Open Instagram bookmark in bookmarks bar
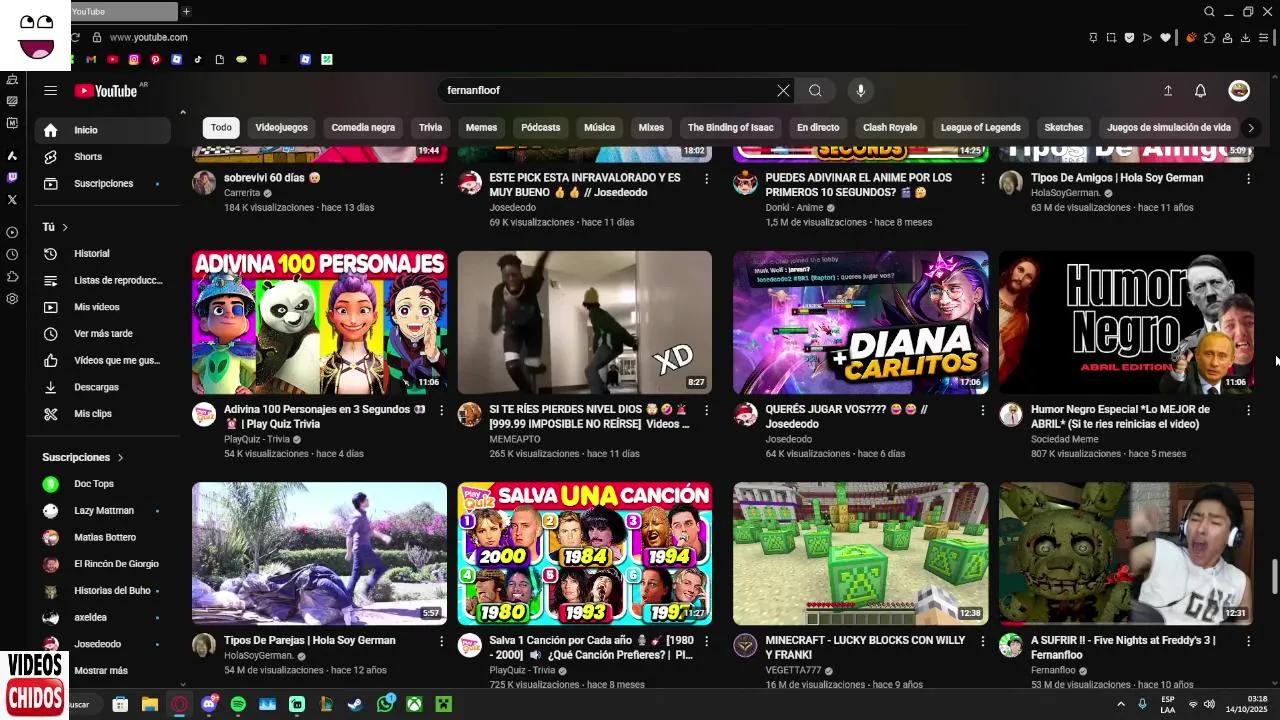This screenshot has width=1280, height=720. point(133,59)
